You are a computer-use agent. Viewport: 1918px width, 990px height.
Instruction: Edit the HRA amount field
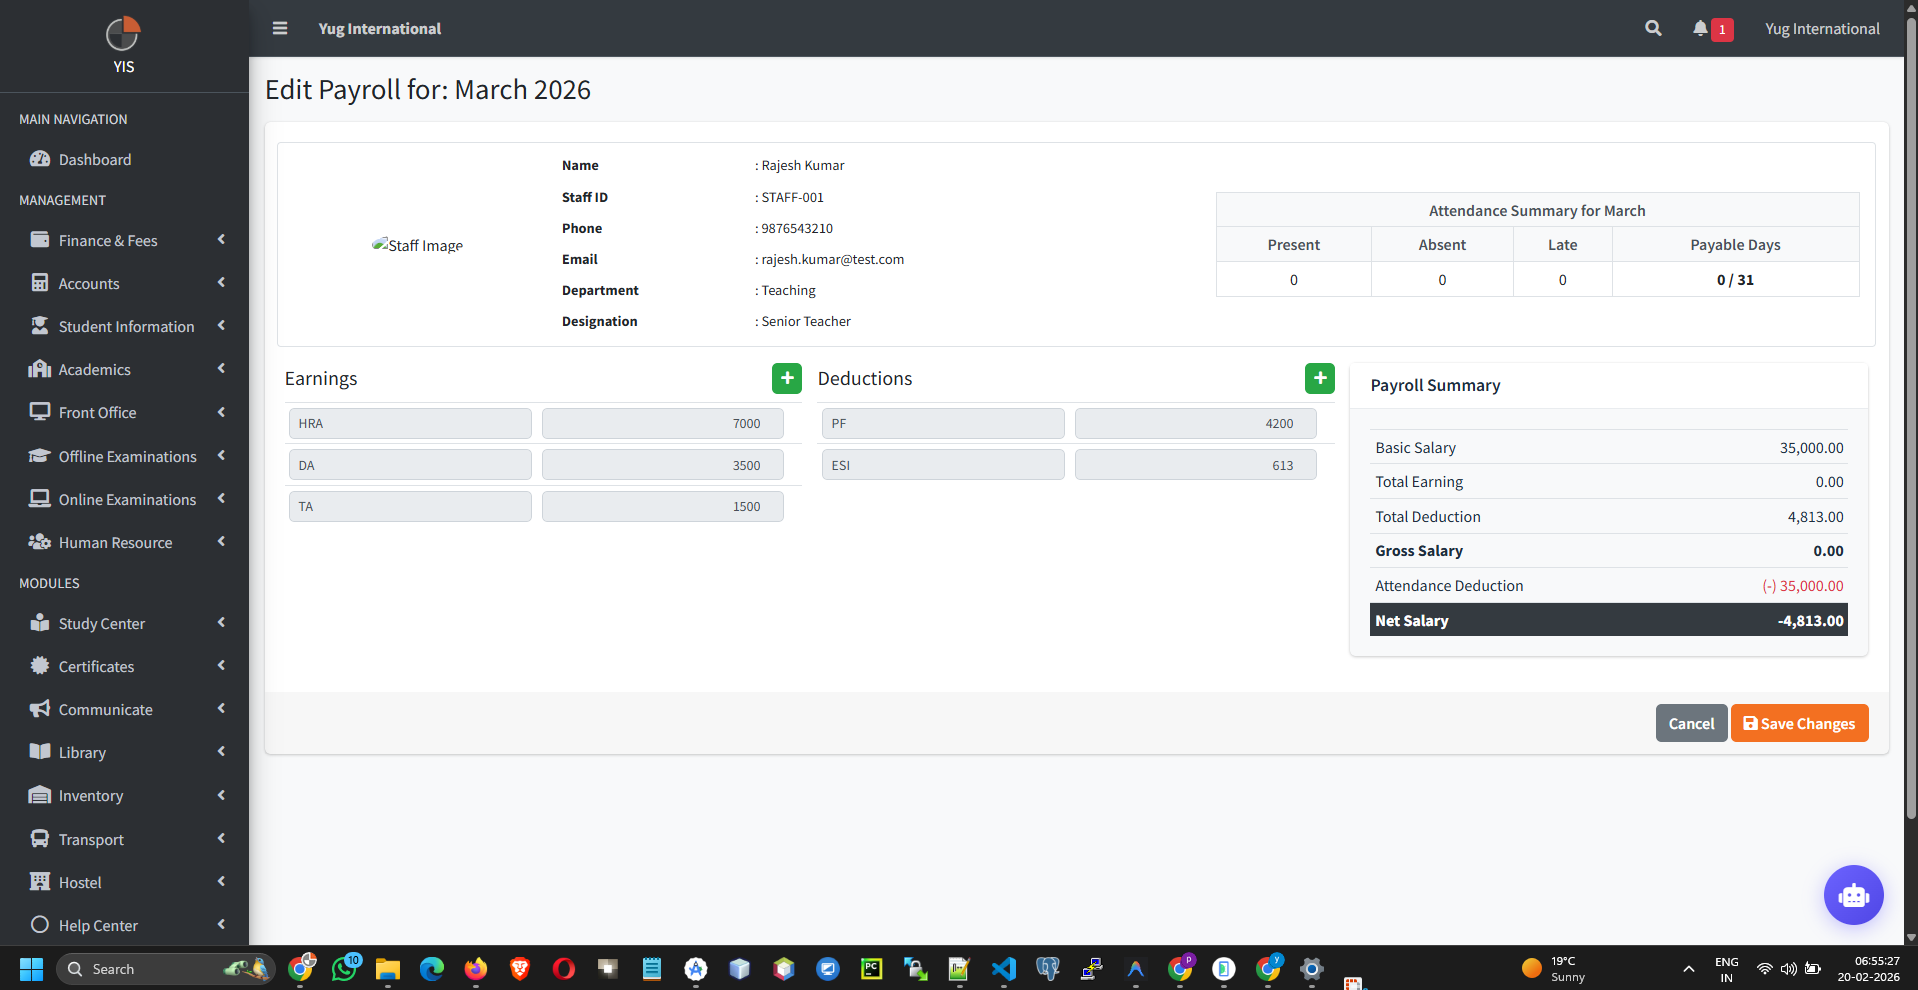coord(662,423)
